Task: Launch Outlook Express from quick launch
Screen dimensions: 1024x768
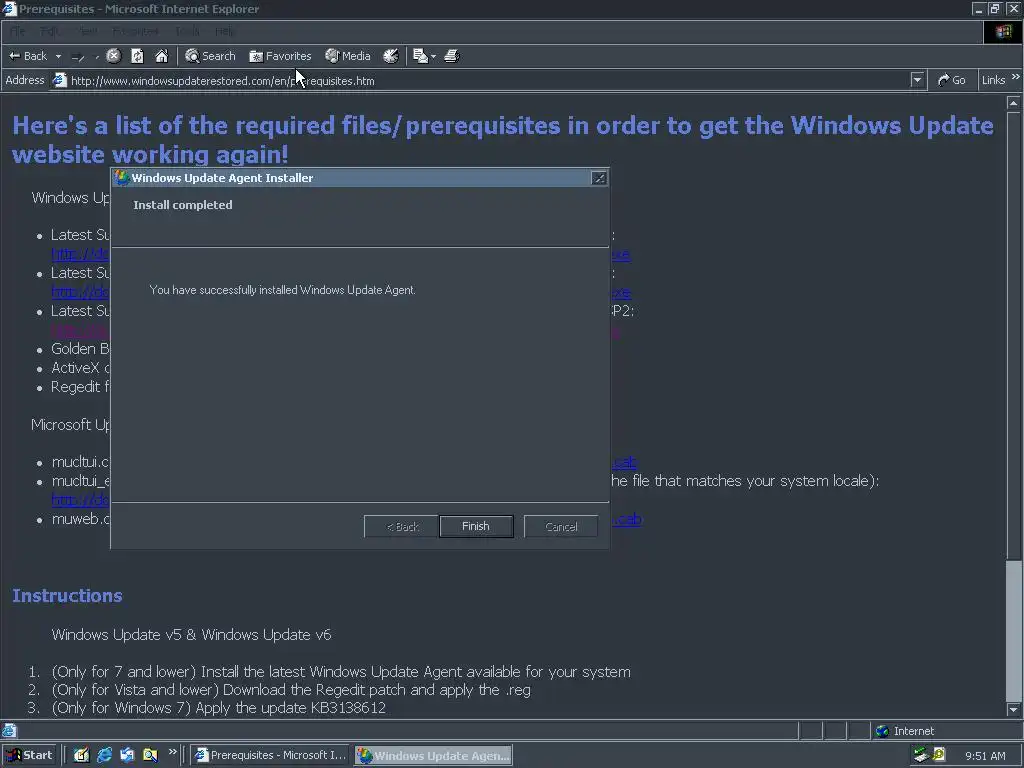Action: (127, 755)
